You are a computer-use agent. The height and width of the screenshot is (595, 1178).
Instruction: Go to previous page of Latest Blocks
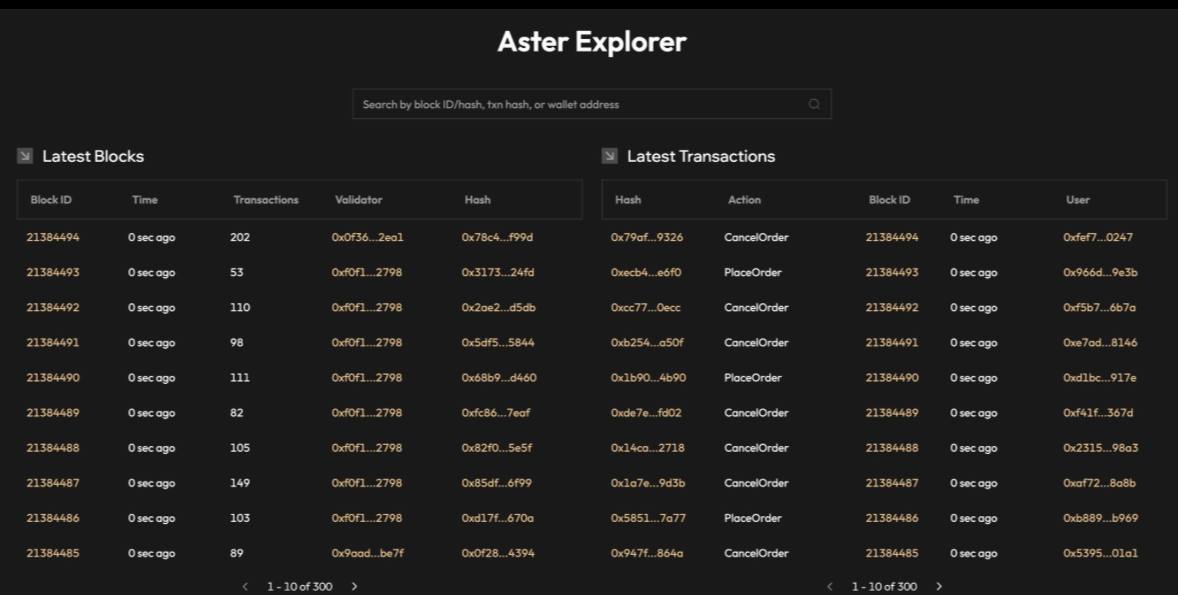245,586
